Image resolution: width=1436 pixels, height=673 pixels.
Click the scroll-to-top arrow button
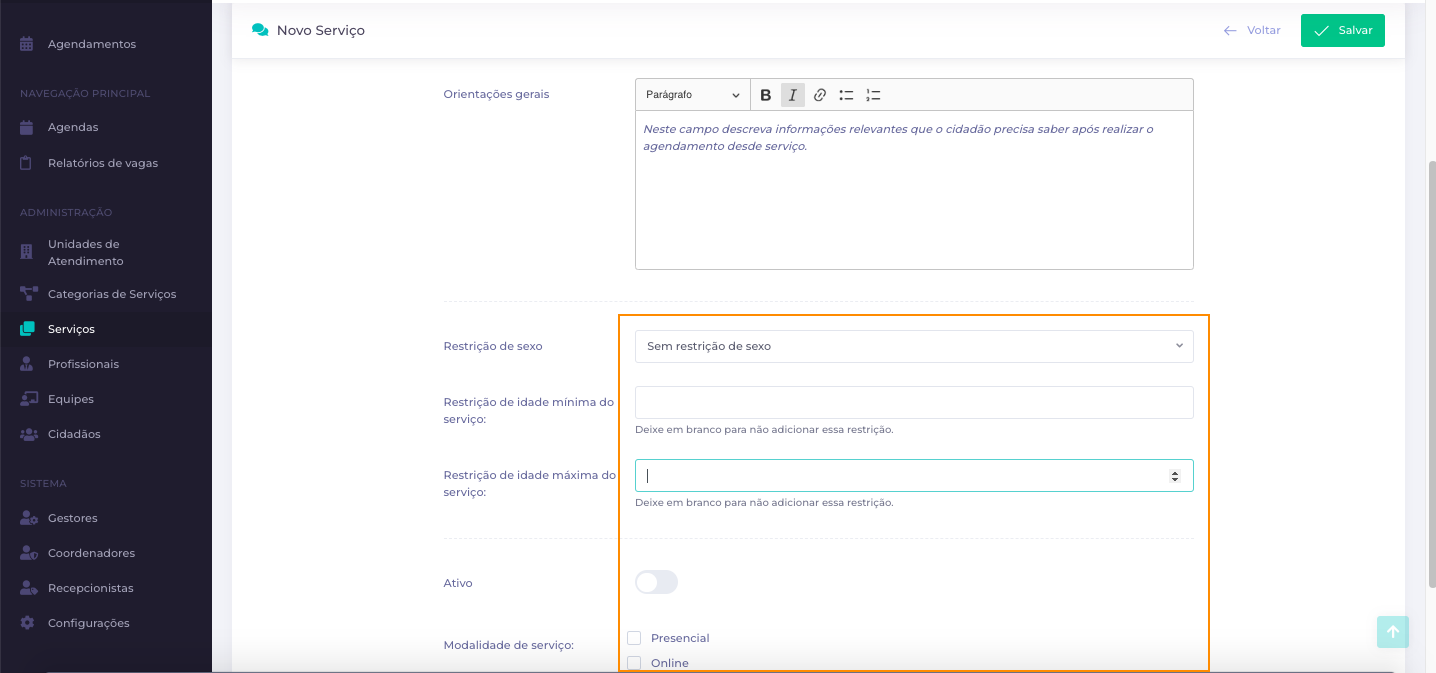point(1393,632)
